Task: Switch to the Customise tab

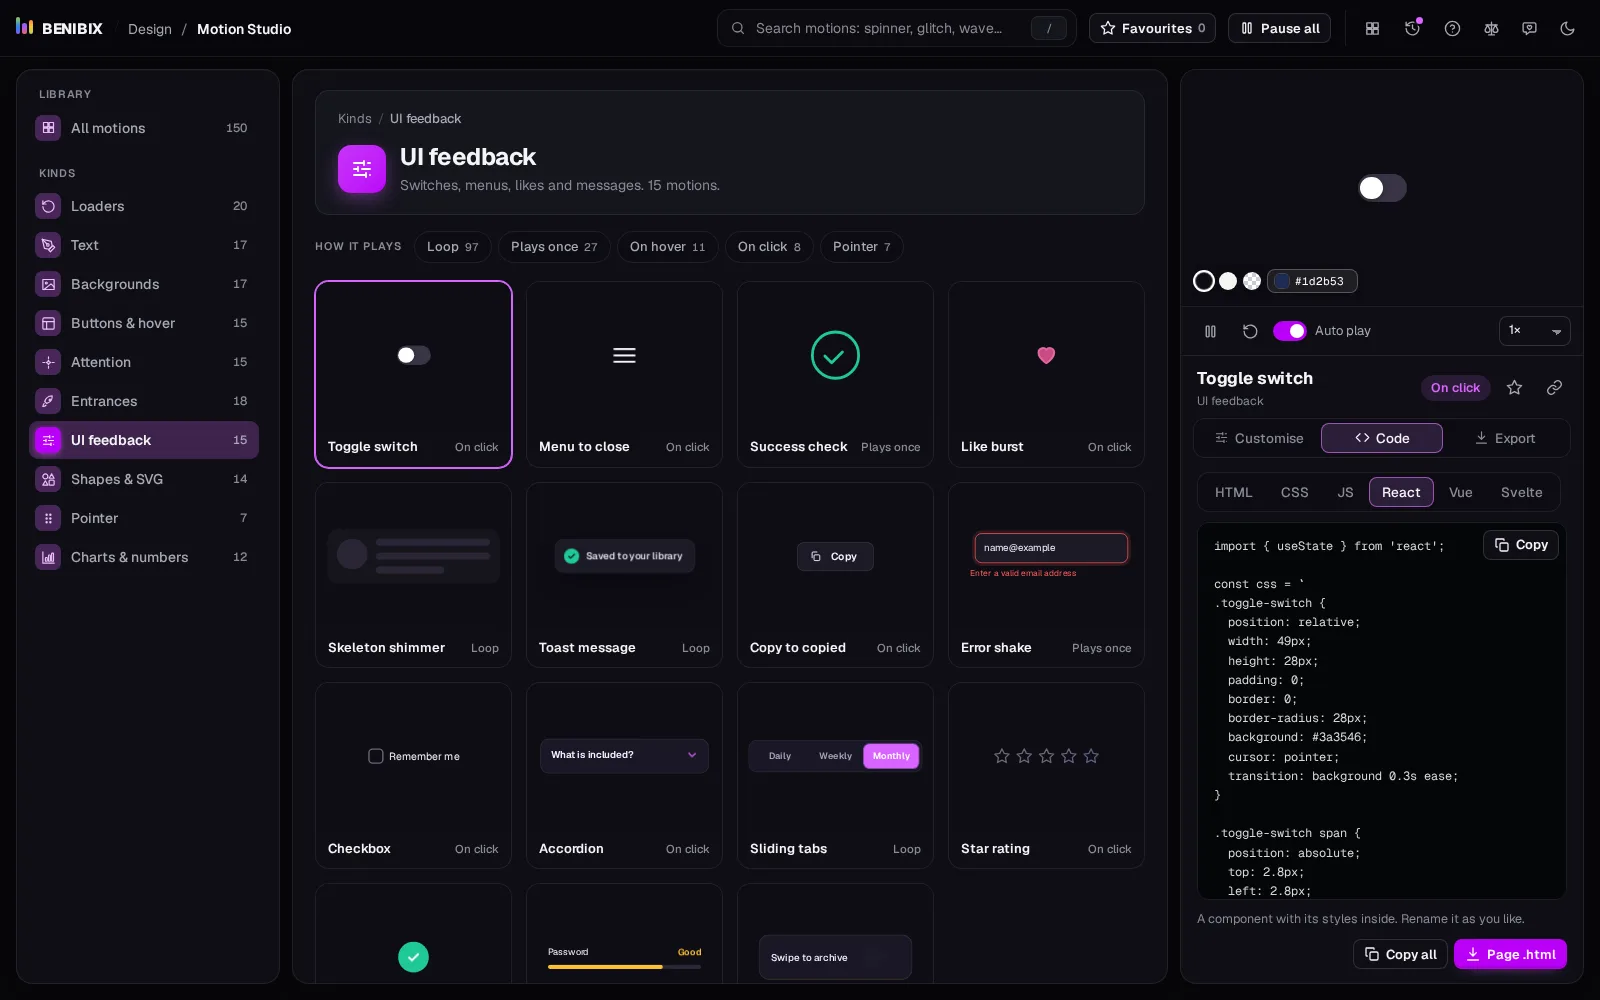Action: tap(1259, 438)
